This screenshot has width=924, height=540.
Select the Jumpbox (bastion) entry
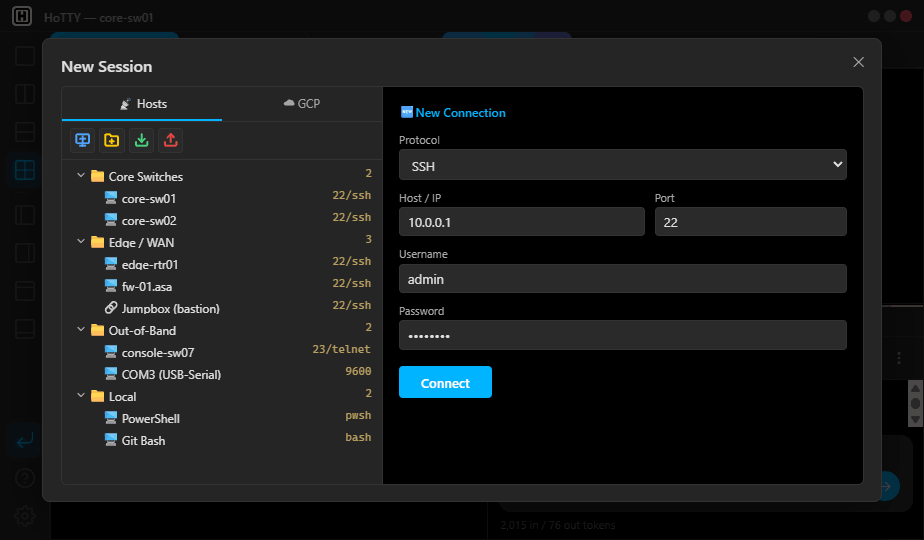click(222, 308)
